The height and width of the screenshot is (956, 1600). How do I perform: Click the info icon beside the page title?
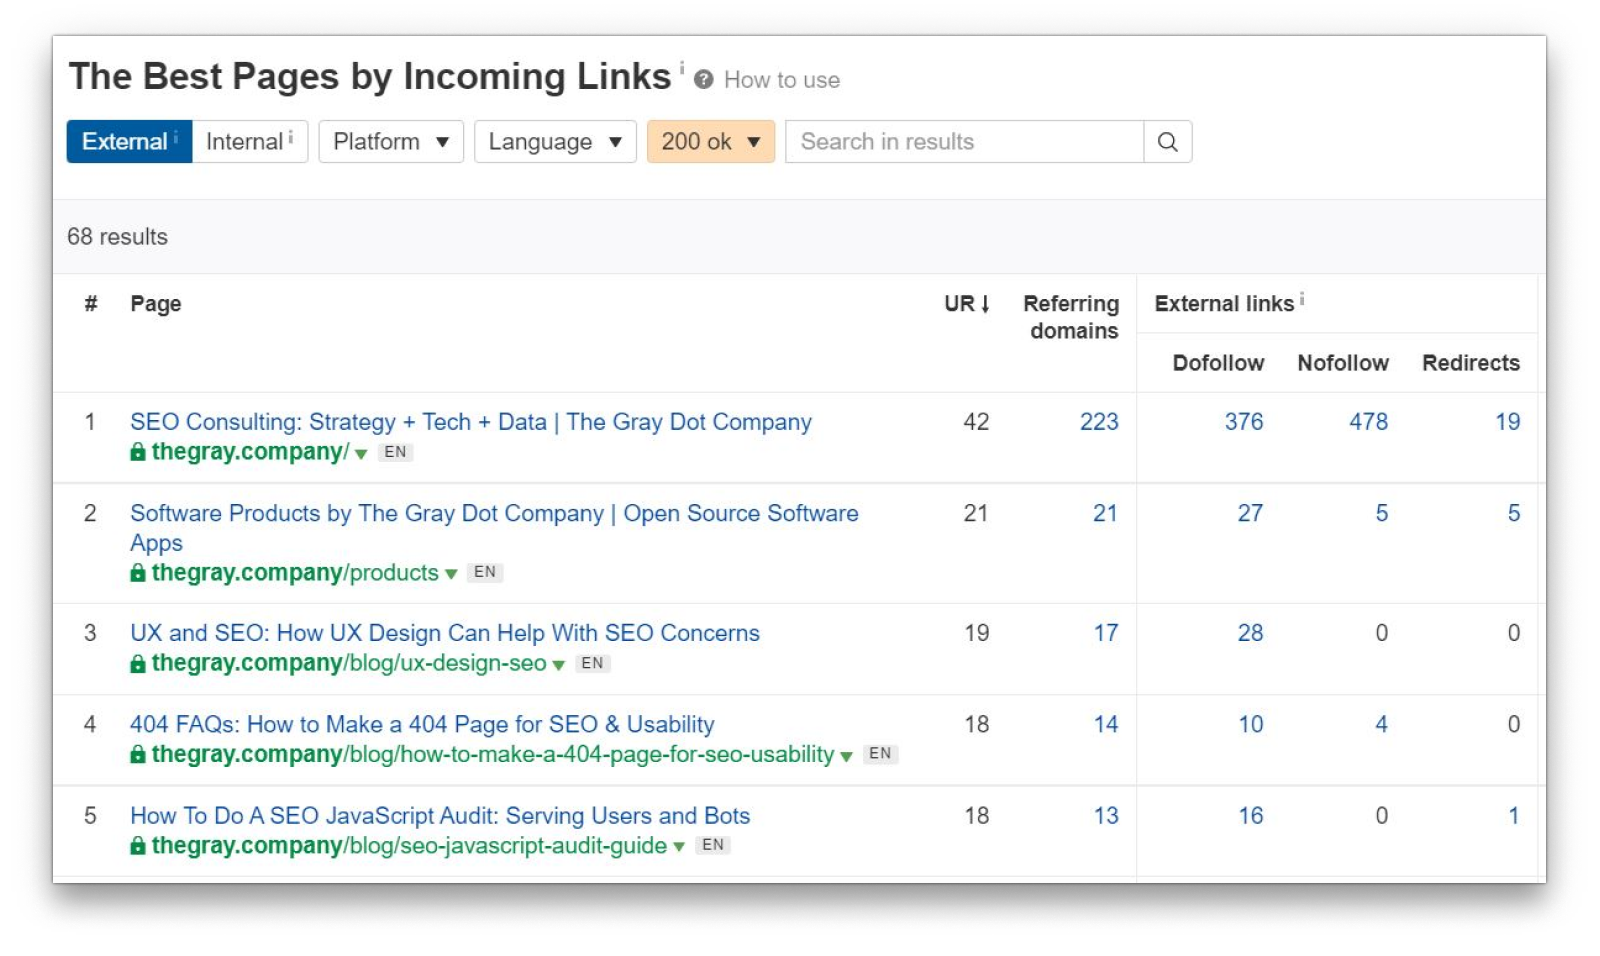pos(682,67)
